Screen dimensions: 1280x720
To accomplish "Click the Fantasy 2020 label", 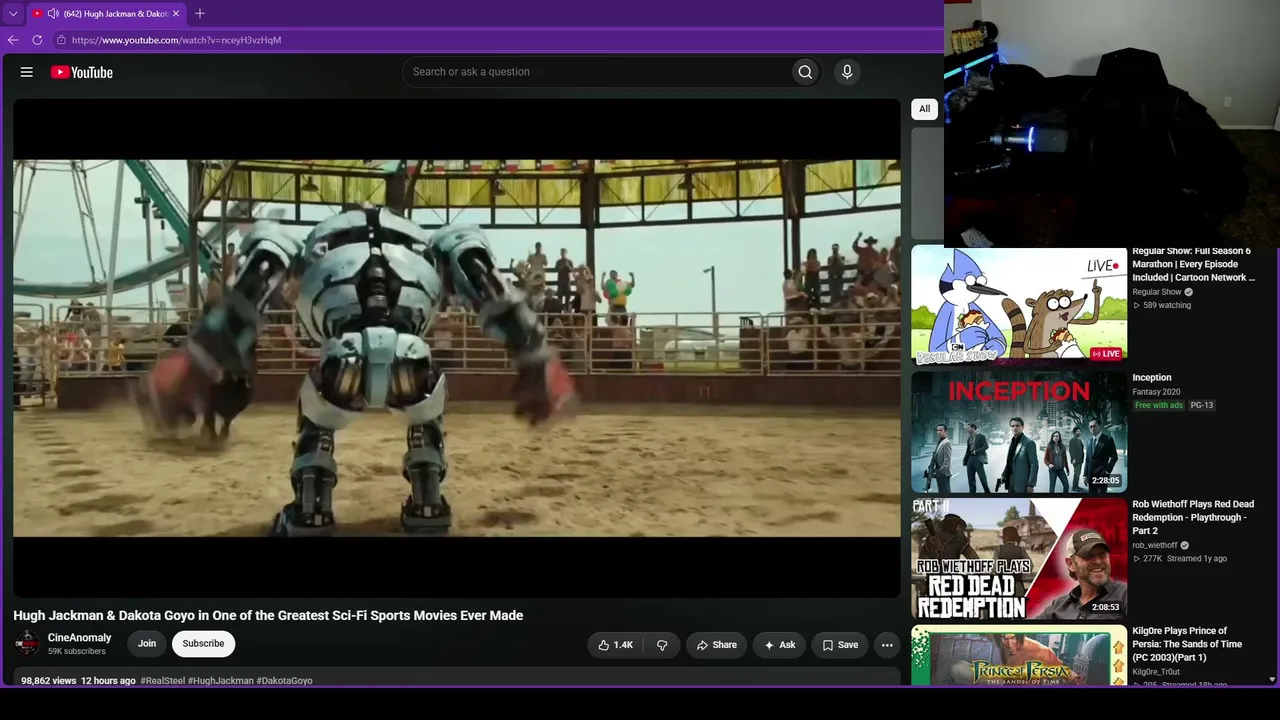I will (1156, 392).
